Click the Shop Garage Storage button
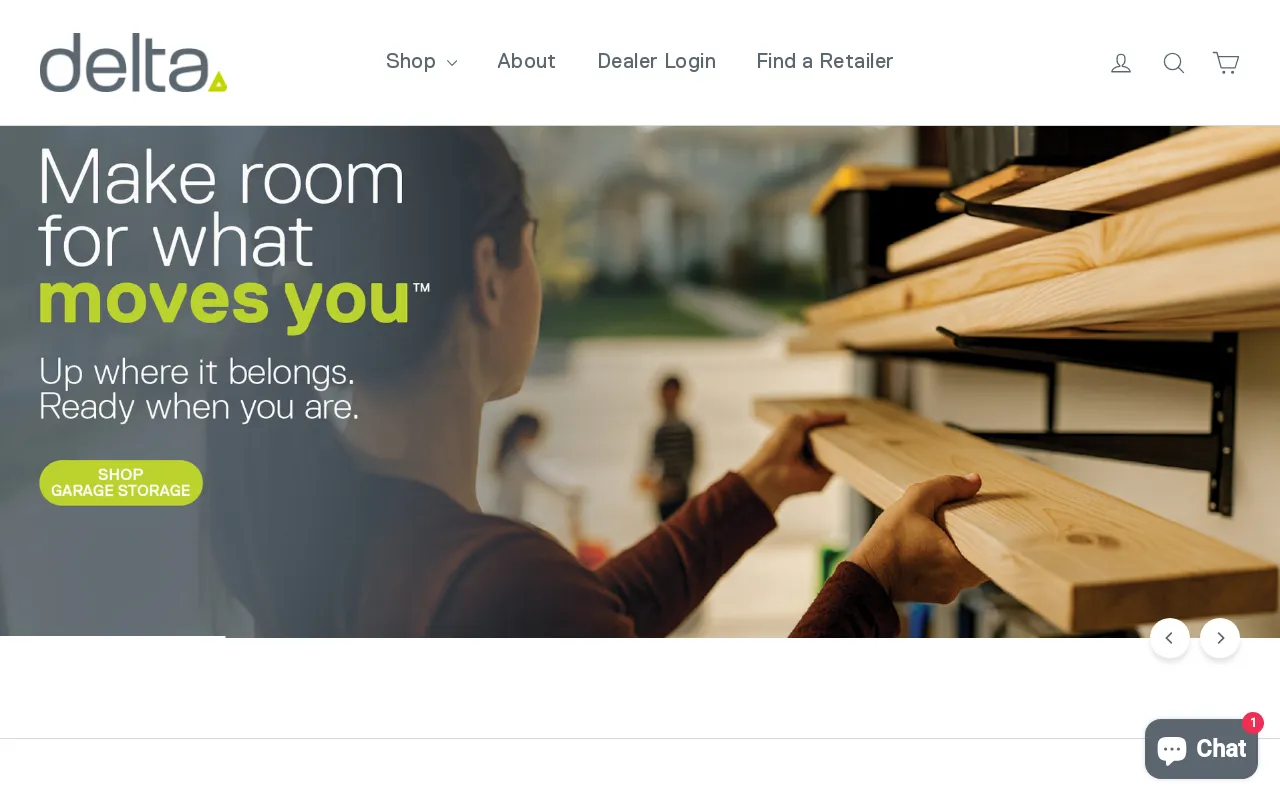The image size is (1280, 800). click(121, 483)
